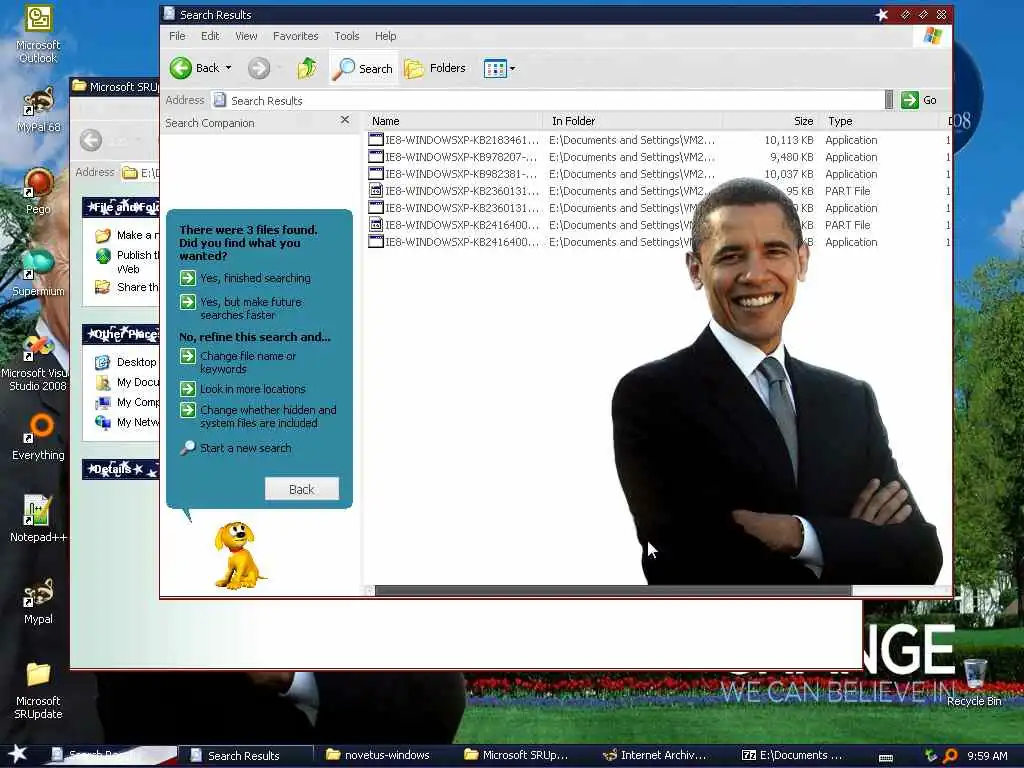Viewport: 1024px width, 768px height.
Task: Open the Help menu
Action: pos(385,36)
